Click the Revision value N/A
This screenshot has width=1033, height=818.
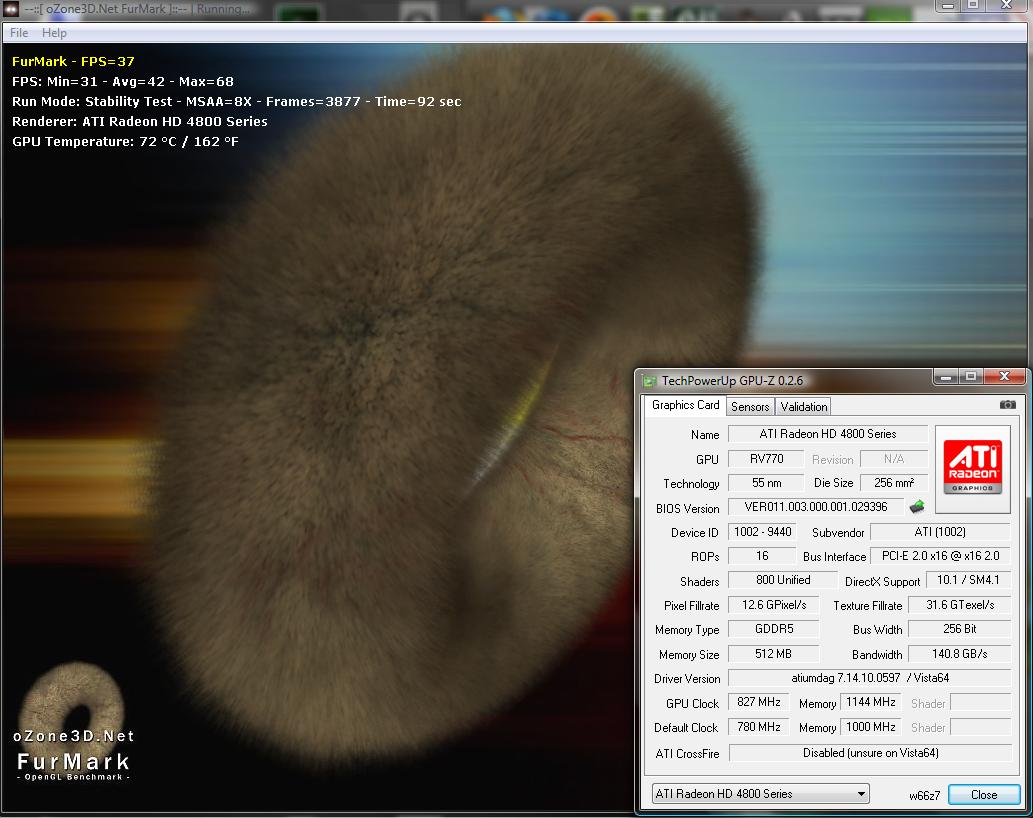(893, 458)
